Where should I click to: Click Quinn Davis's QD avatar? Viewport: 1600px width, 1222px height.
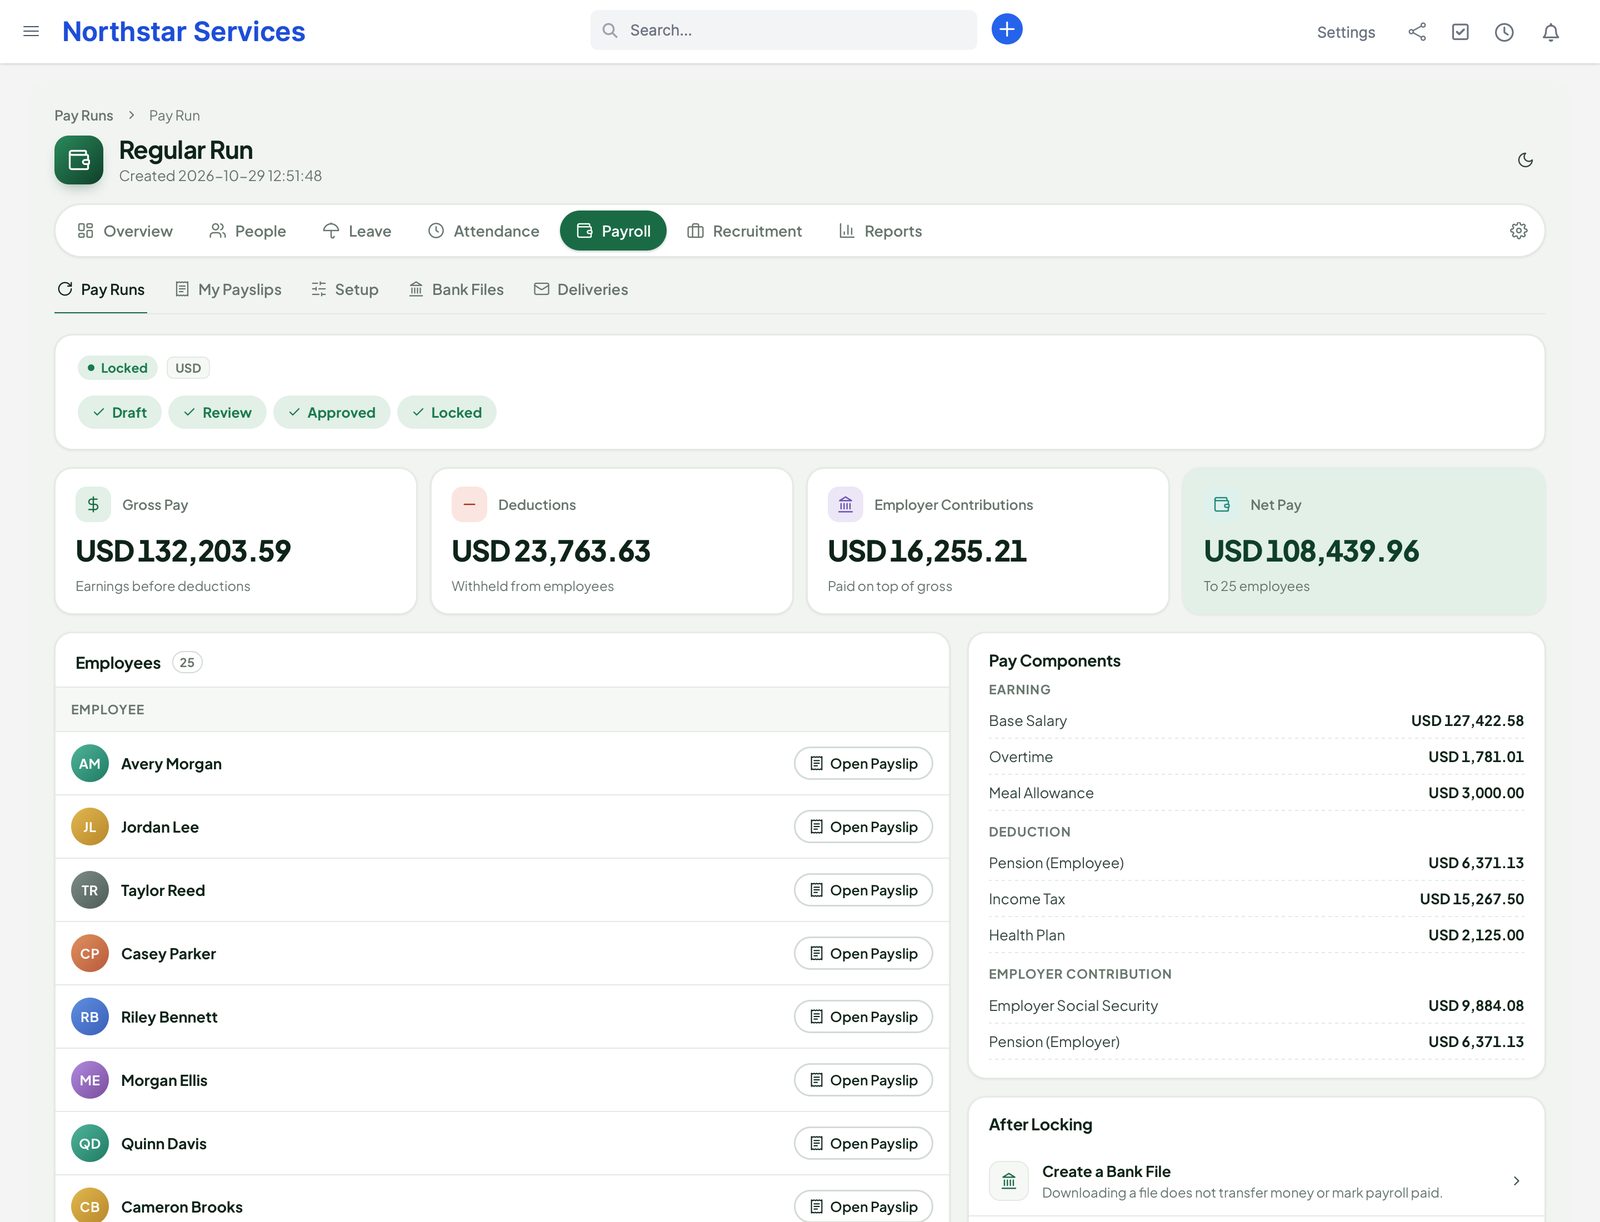coord(90,1144)
